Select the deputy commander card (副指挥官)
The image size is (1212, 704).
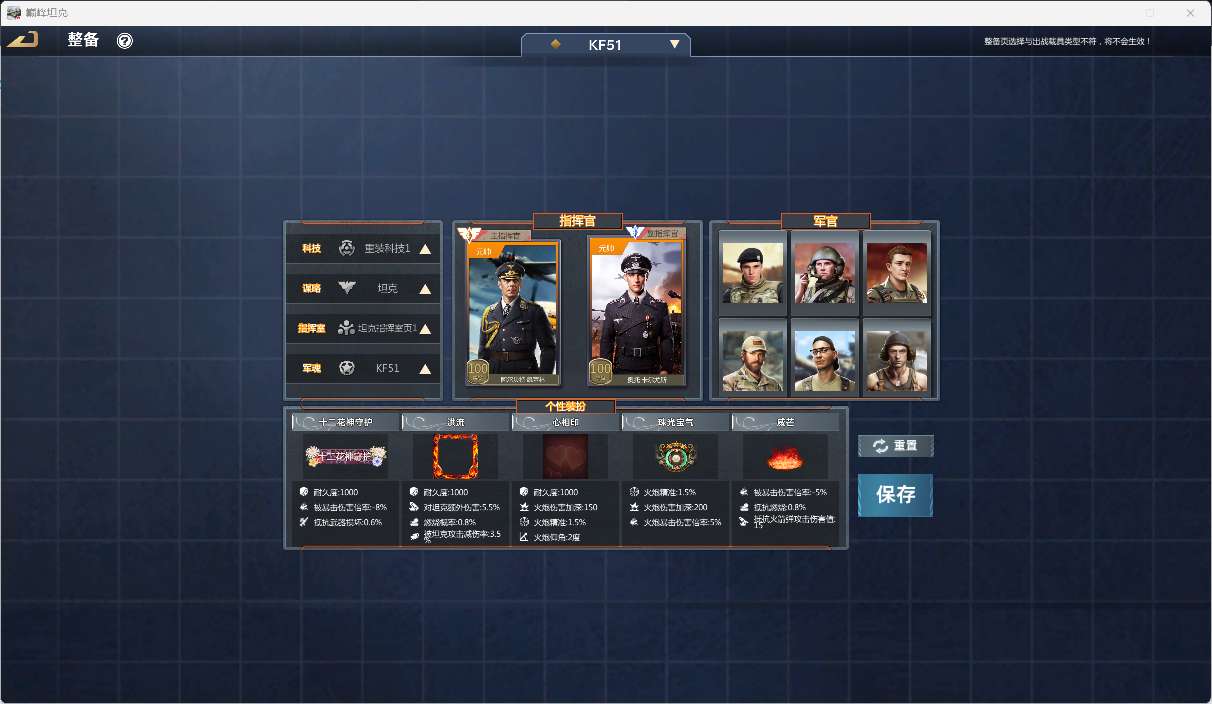[635, 313]
